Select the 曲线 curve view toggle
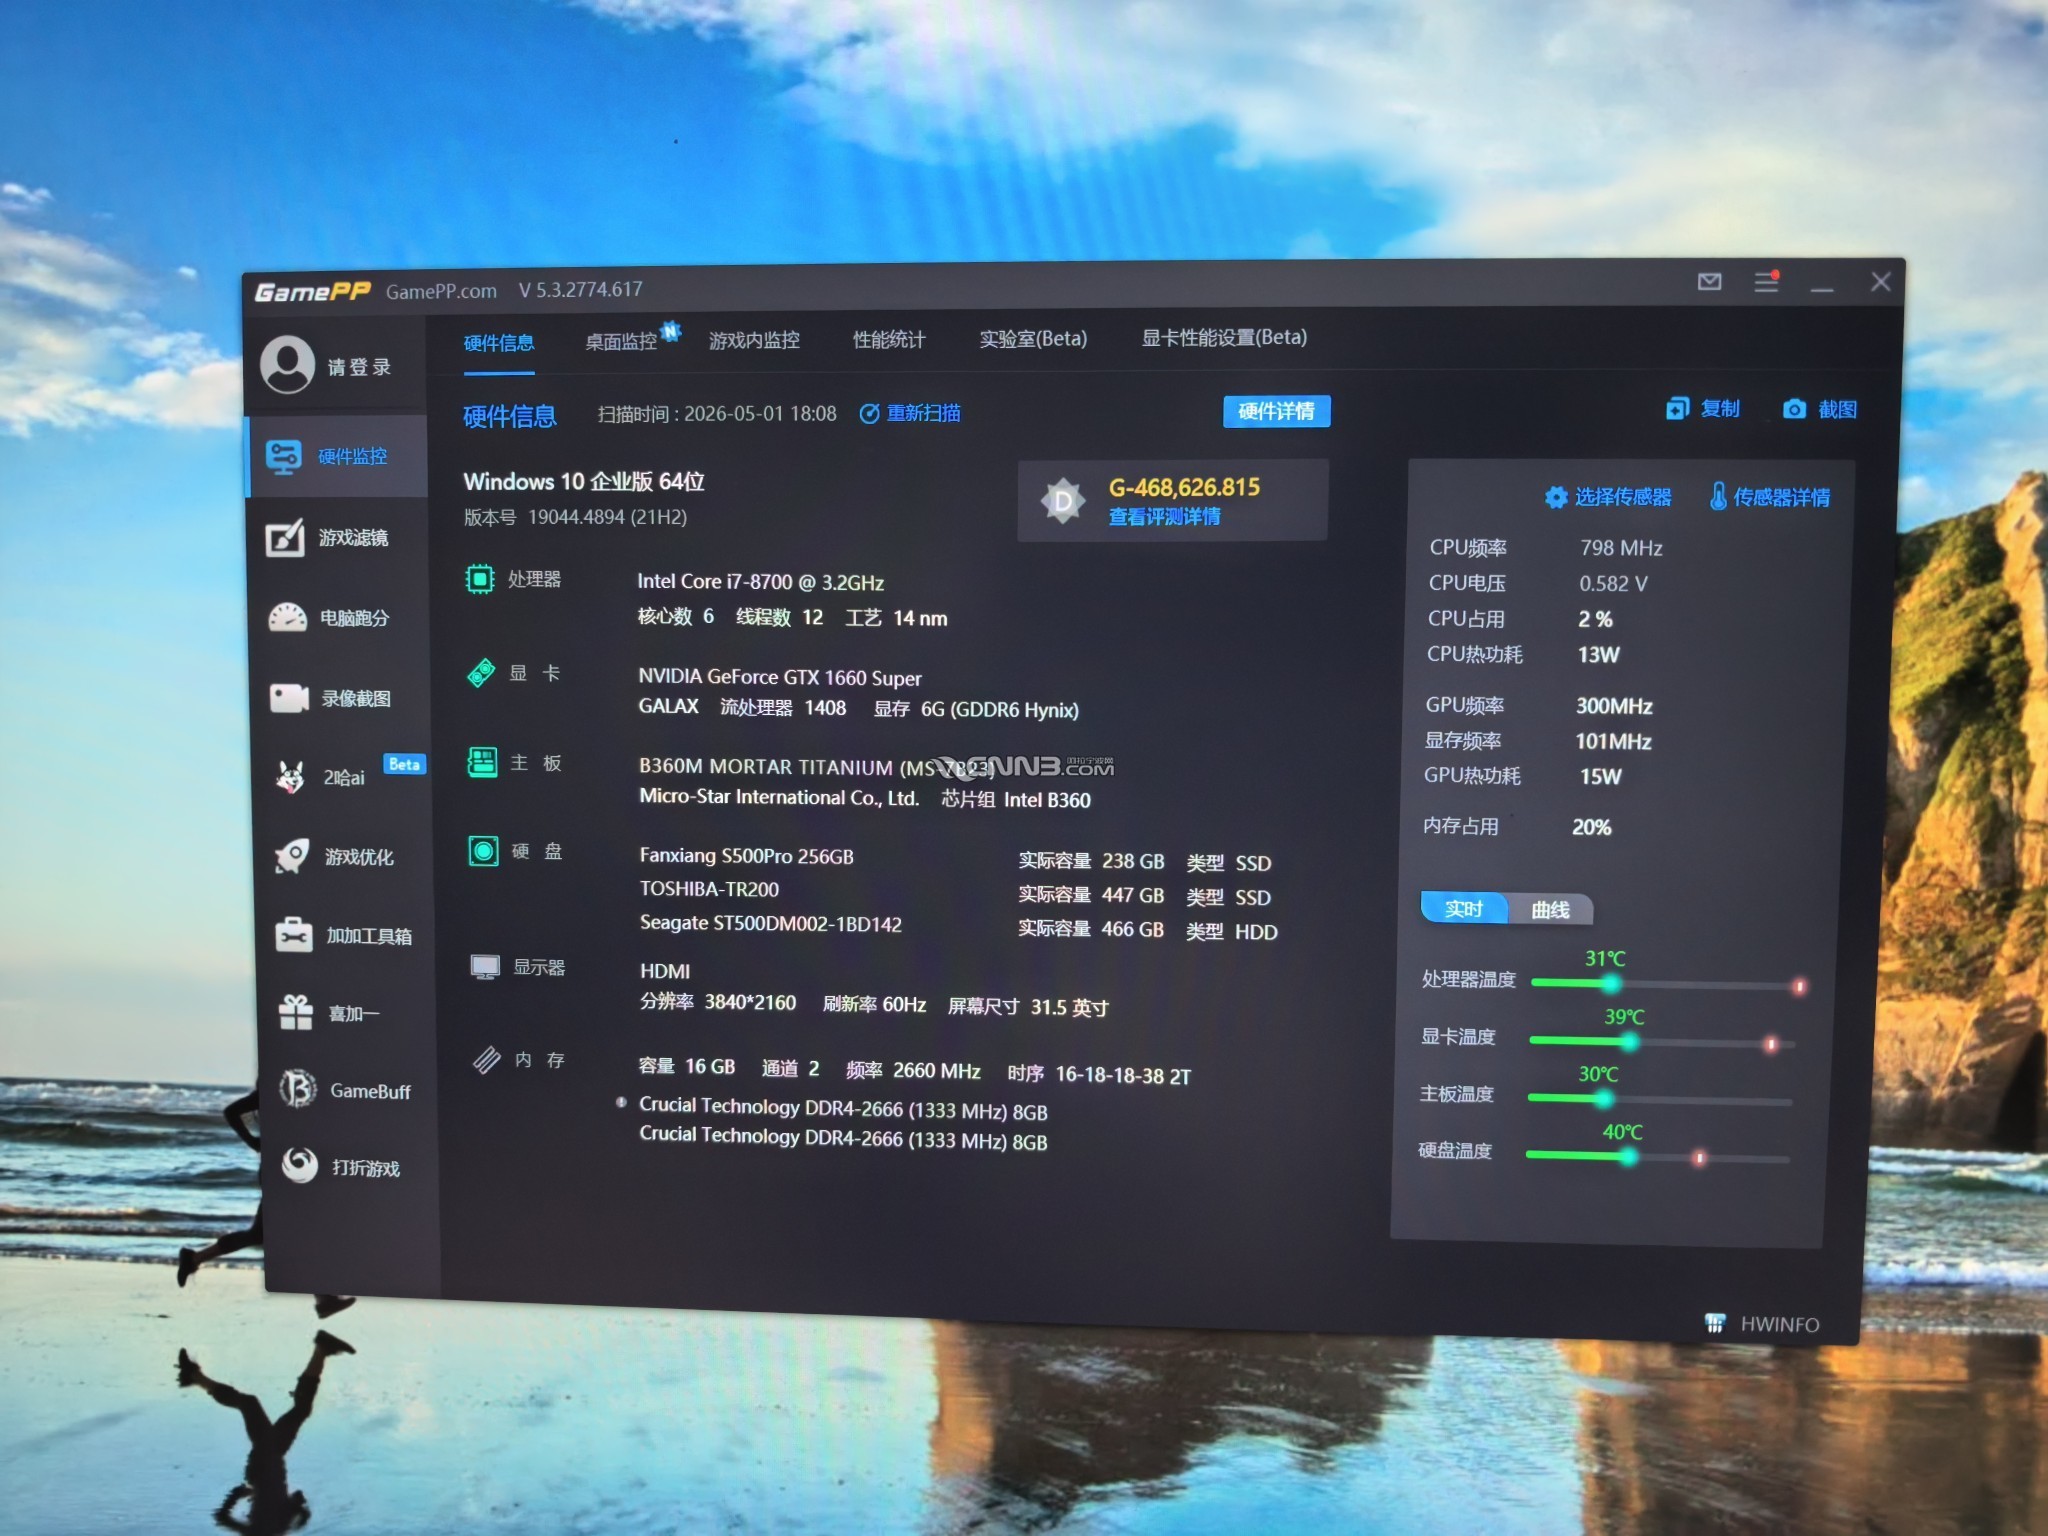2048x1536 pixels. tap(1550, 909)
